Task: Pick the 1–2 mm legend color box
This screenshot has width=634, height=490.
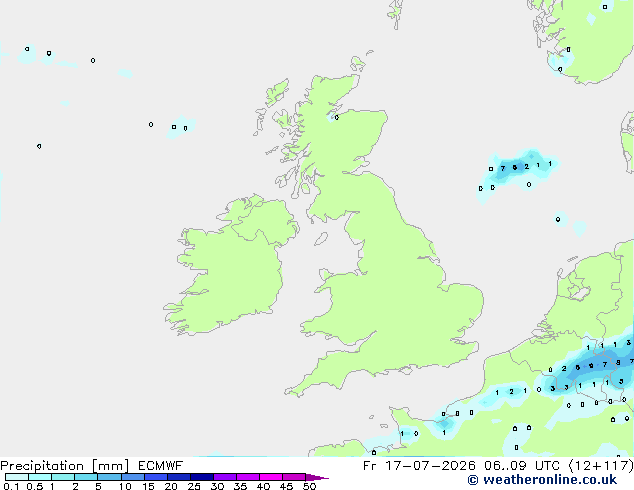Action: pos(63,477)
